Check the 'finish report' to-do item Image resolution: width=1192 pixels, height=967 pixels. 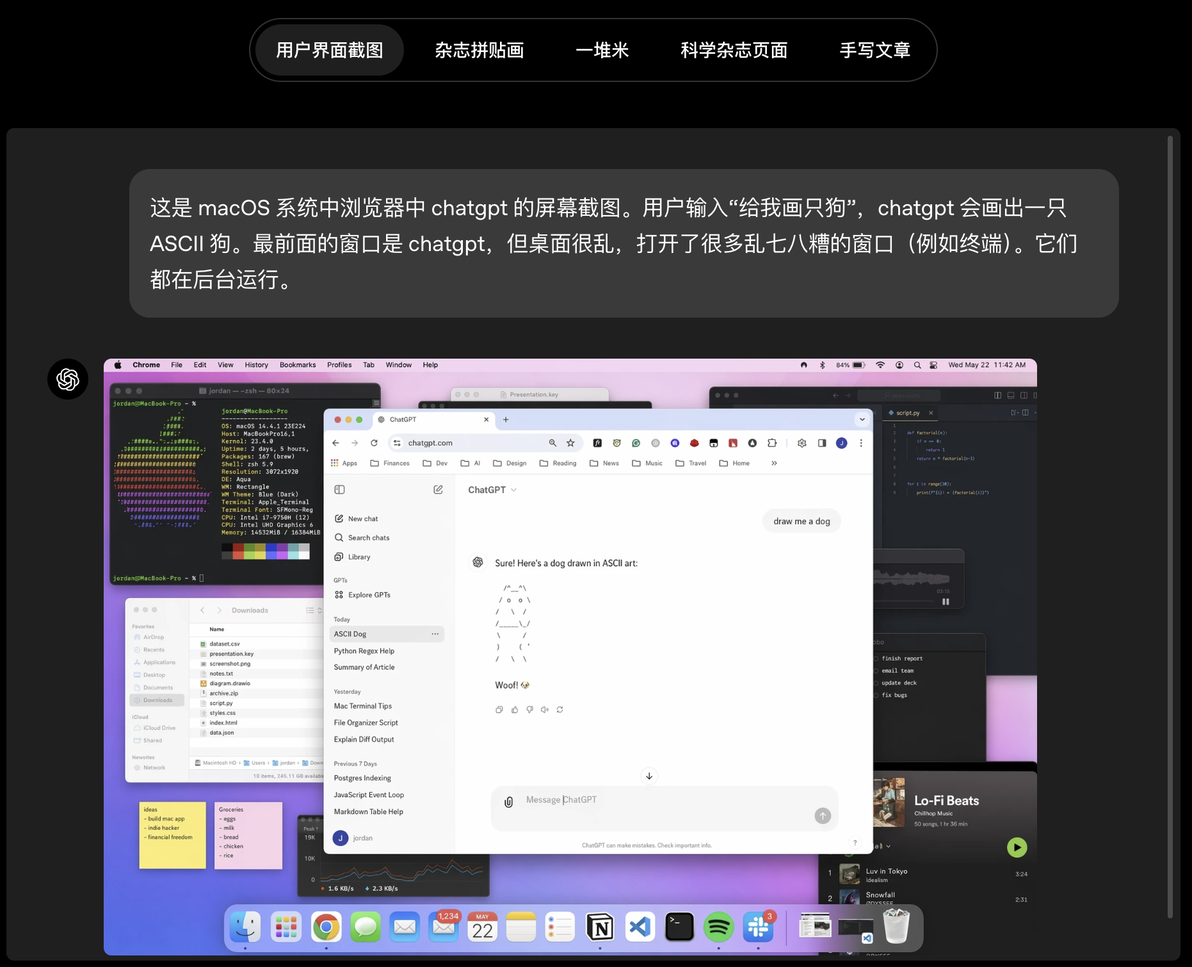(x=876, y=658)
